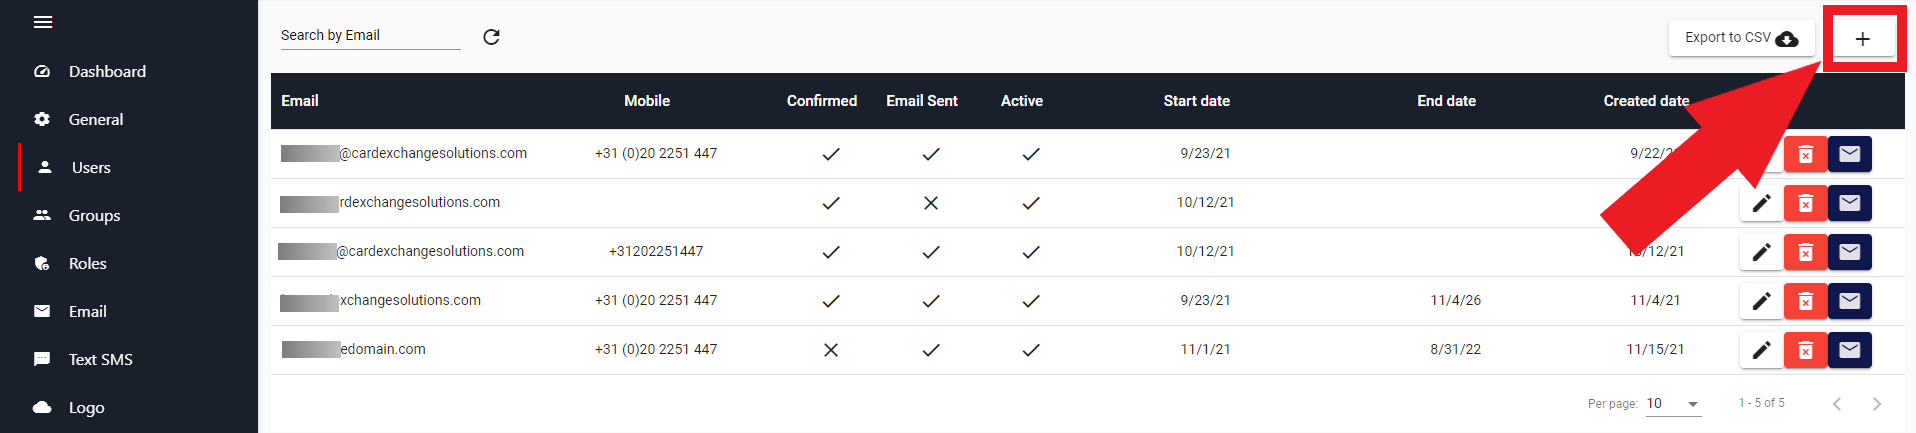Go to previous page arrow
1916x433 pixels.
[1837, 404]
